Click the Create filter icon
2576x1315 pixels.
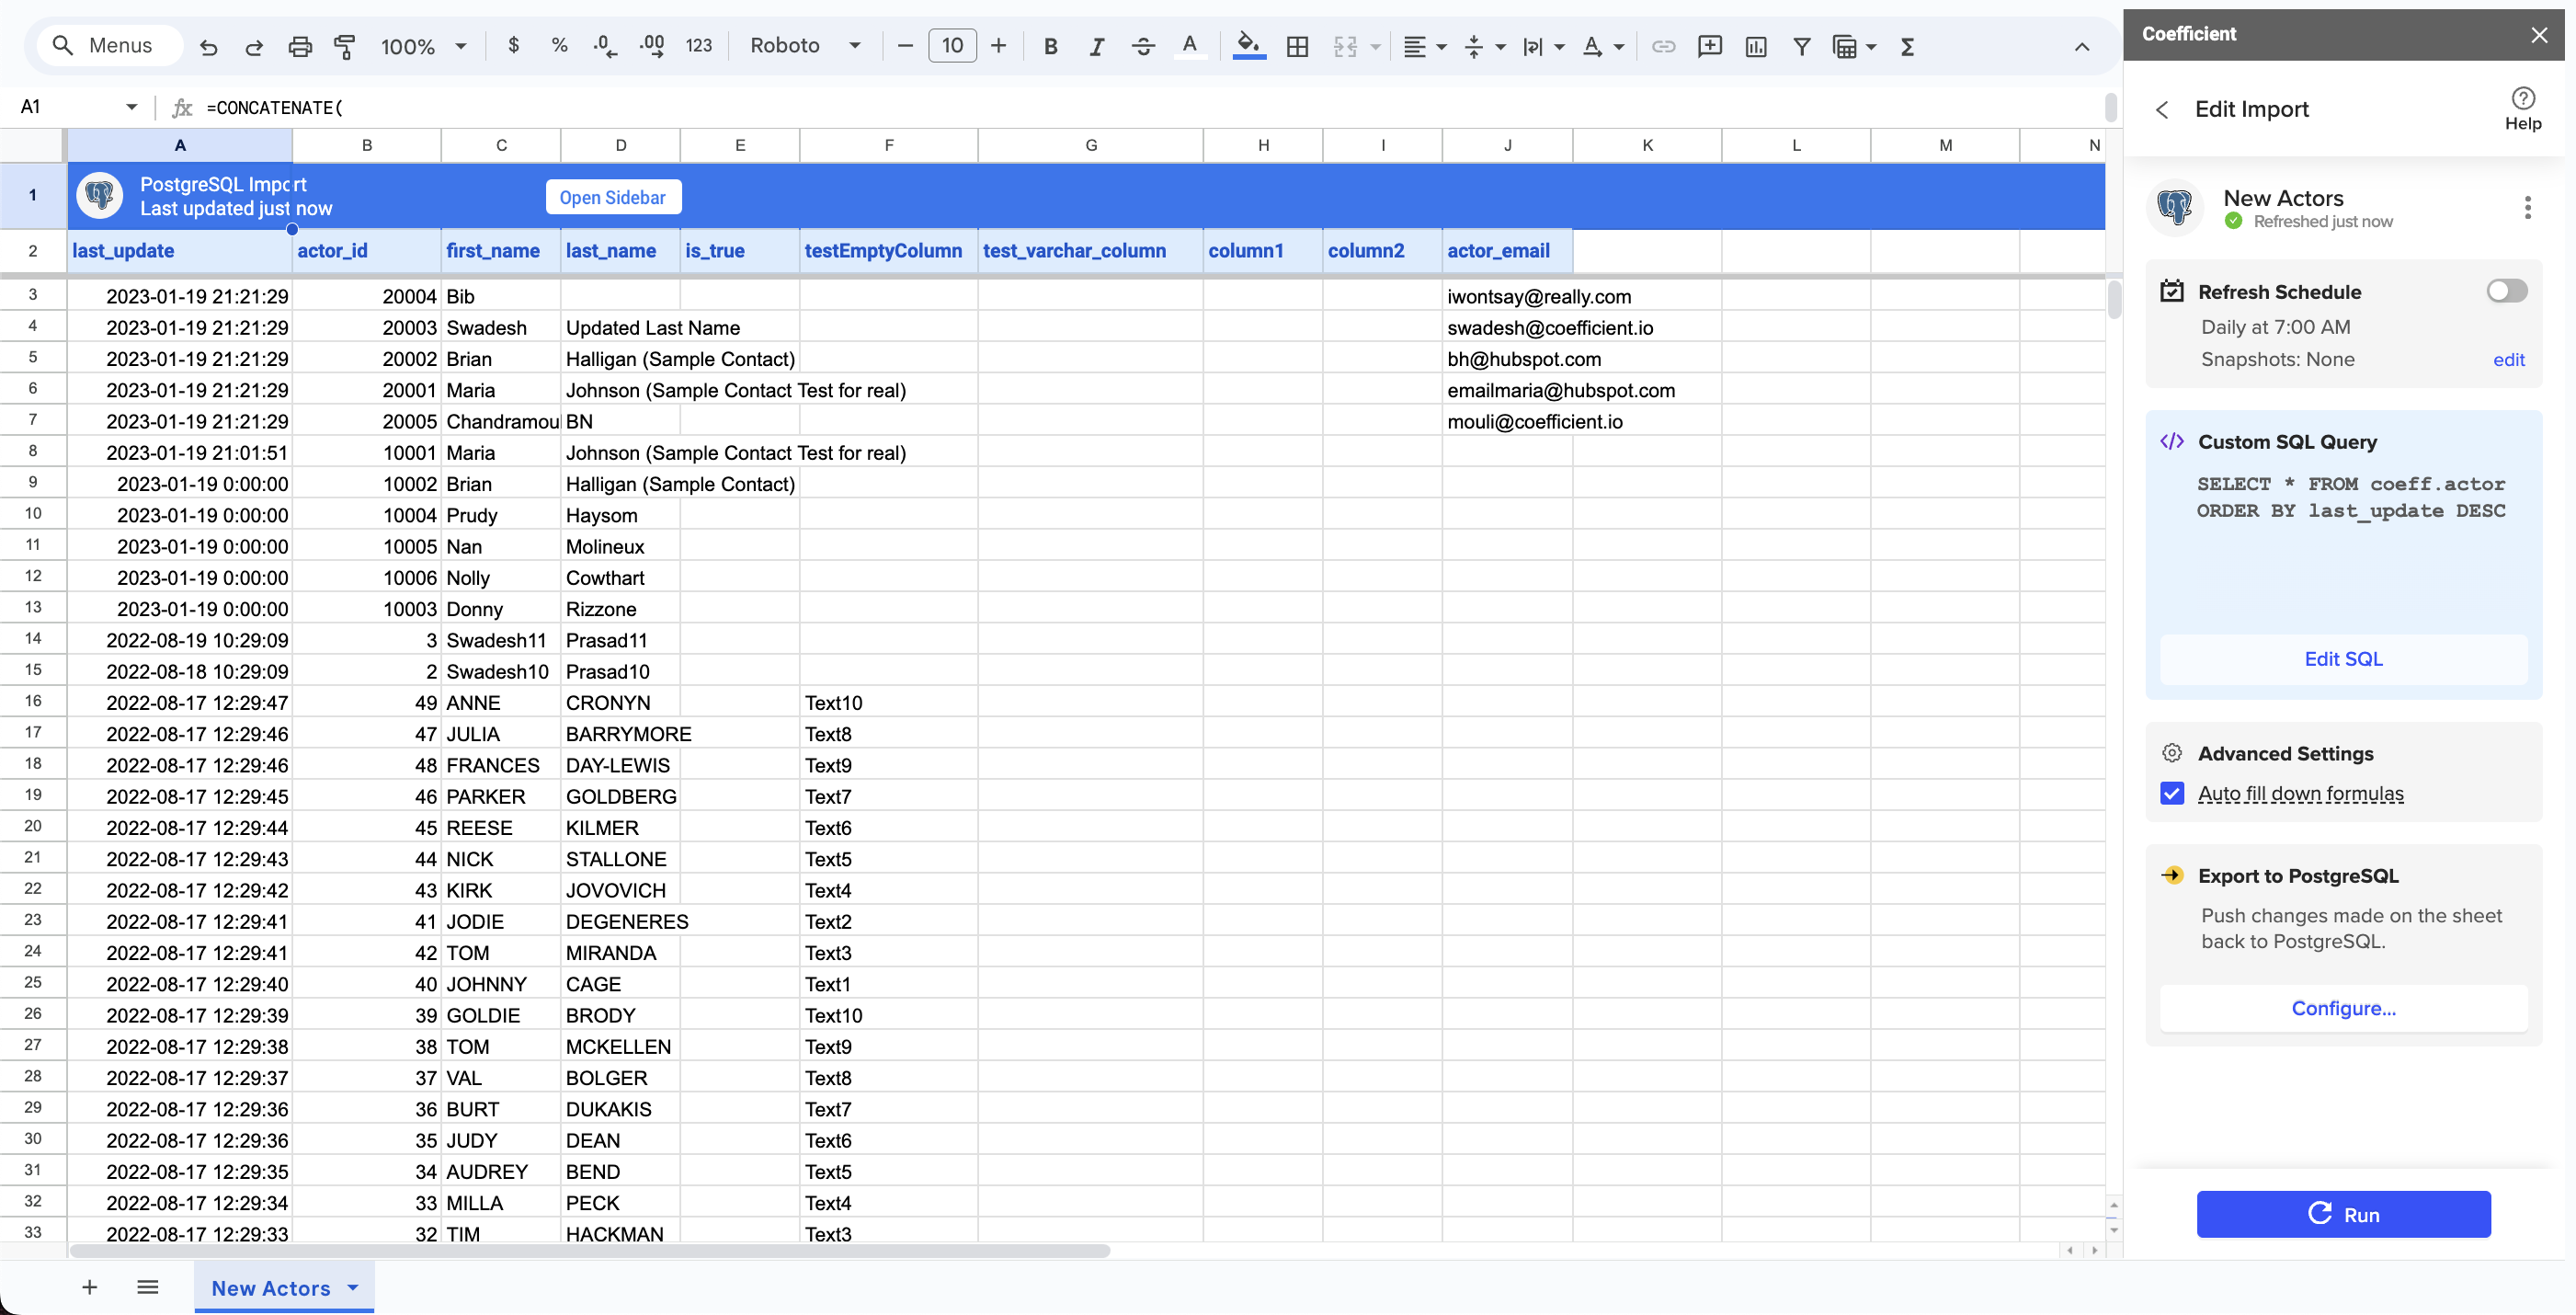[1801, 46]
